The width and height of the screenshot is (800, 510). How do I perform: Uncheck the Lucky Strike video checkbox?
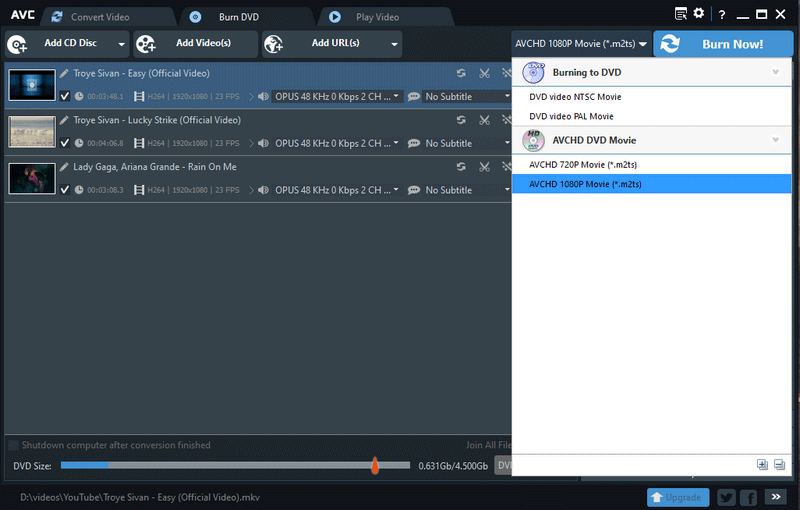point(65,143)
